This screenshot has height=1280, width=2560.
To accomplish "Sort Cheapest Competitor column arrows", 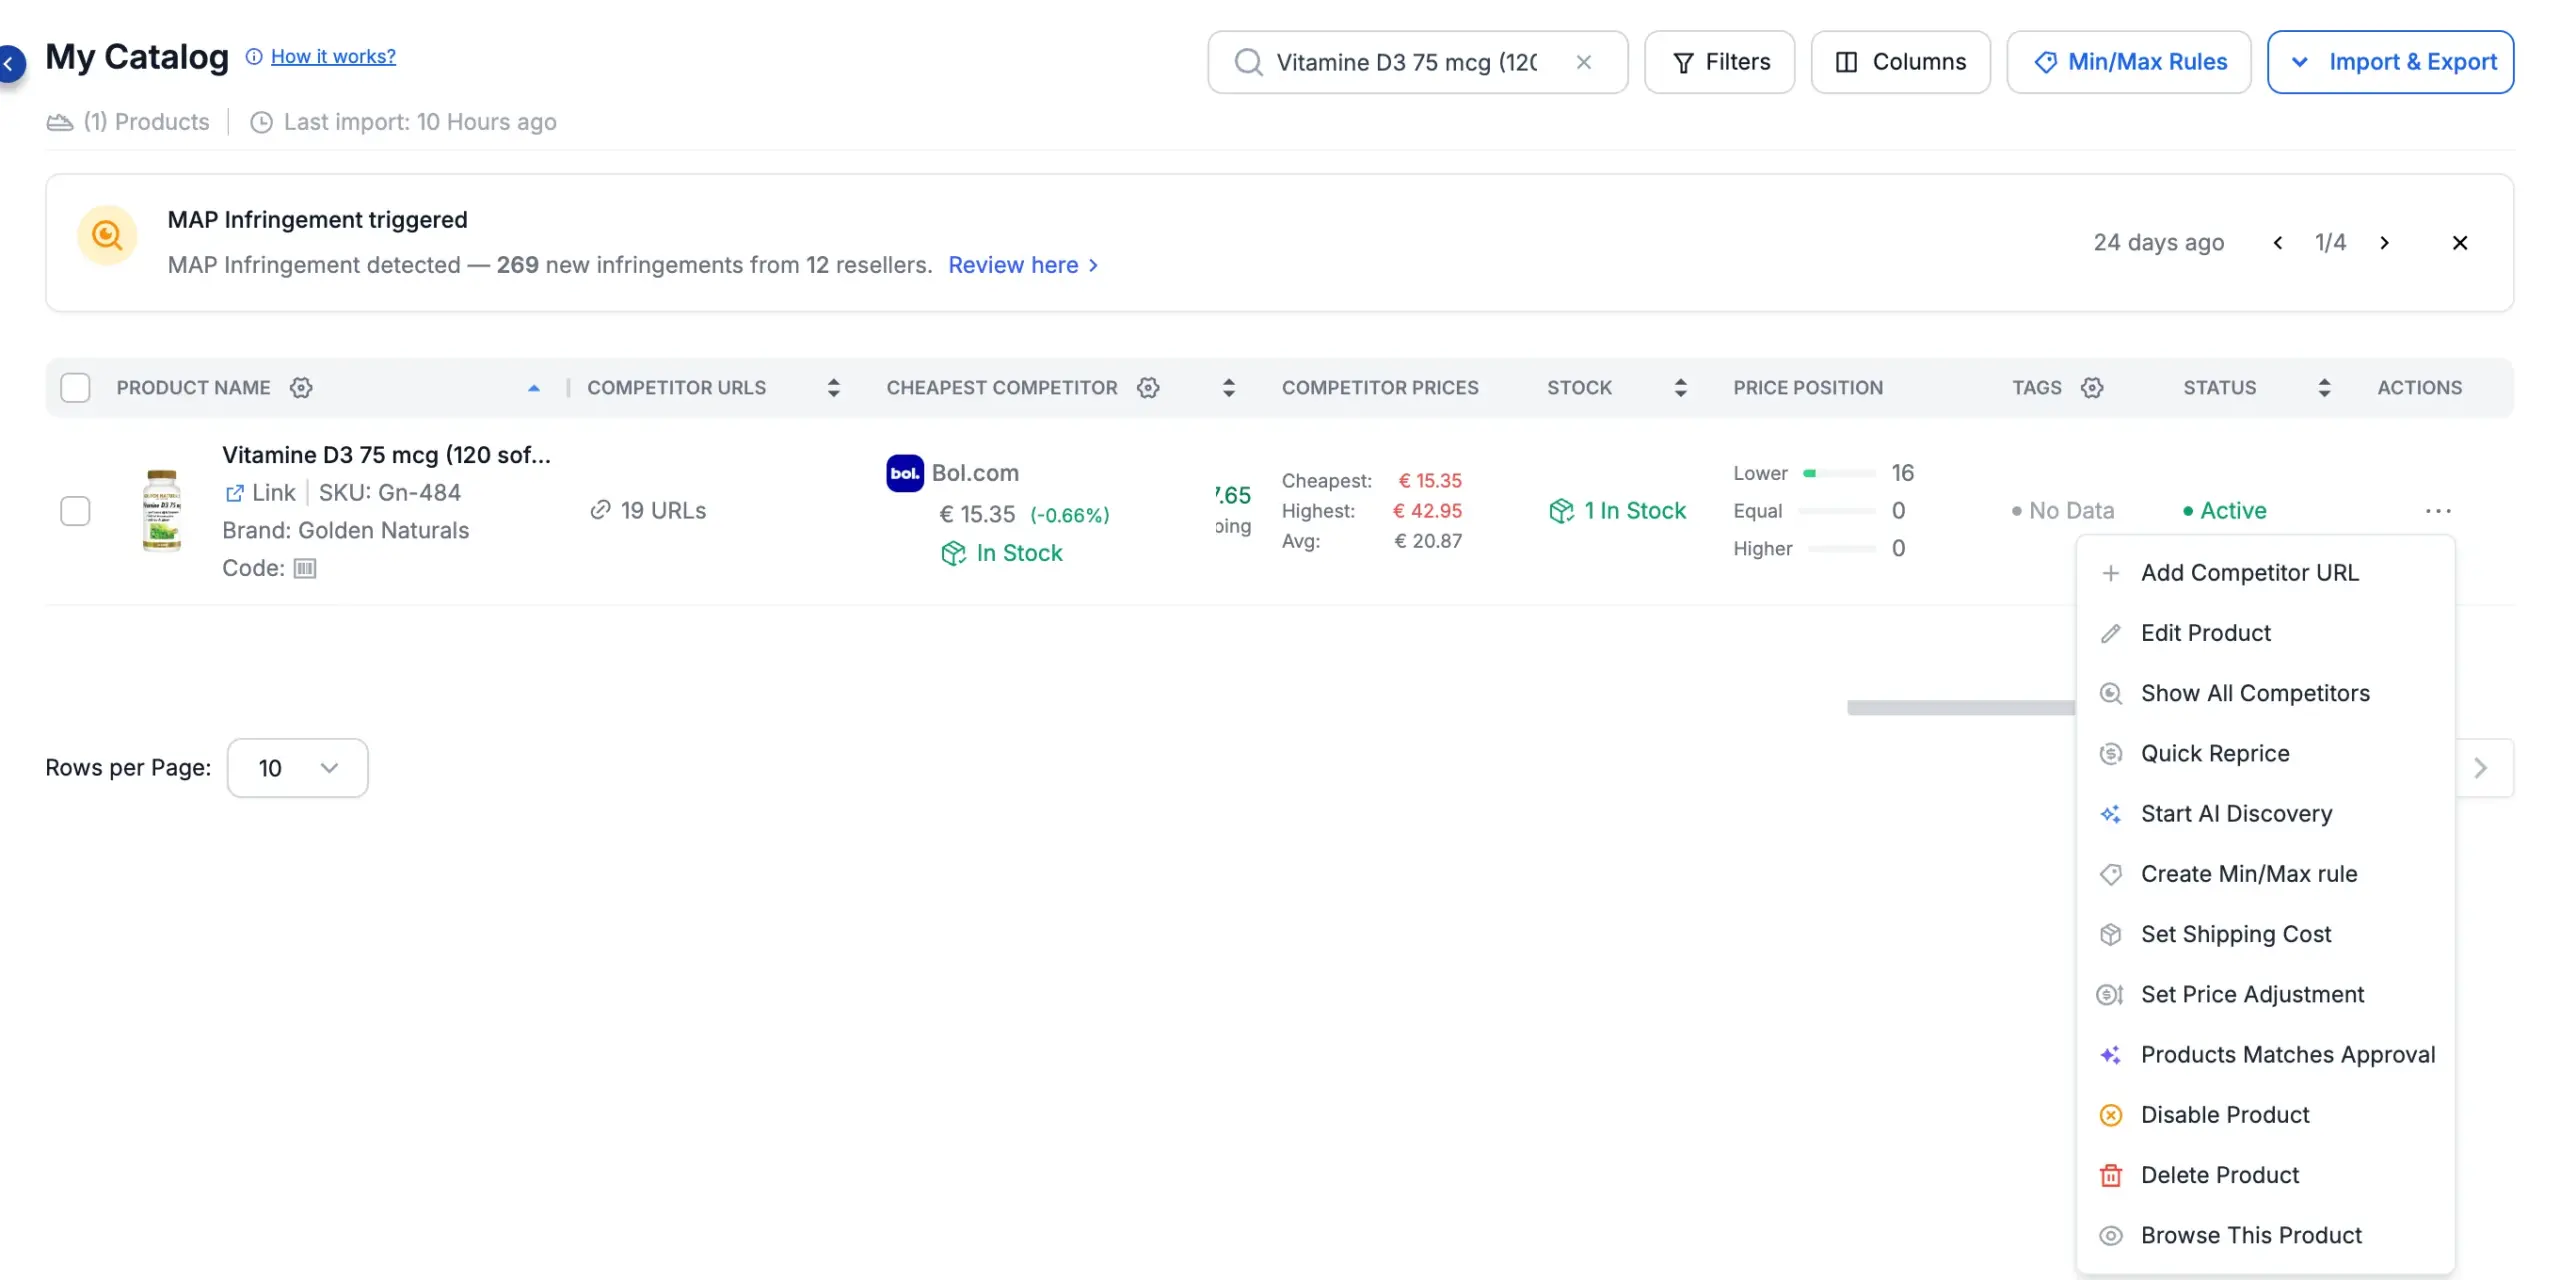I will tap(1228, 387).
